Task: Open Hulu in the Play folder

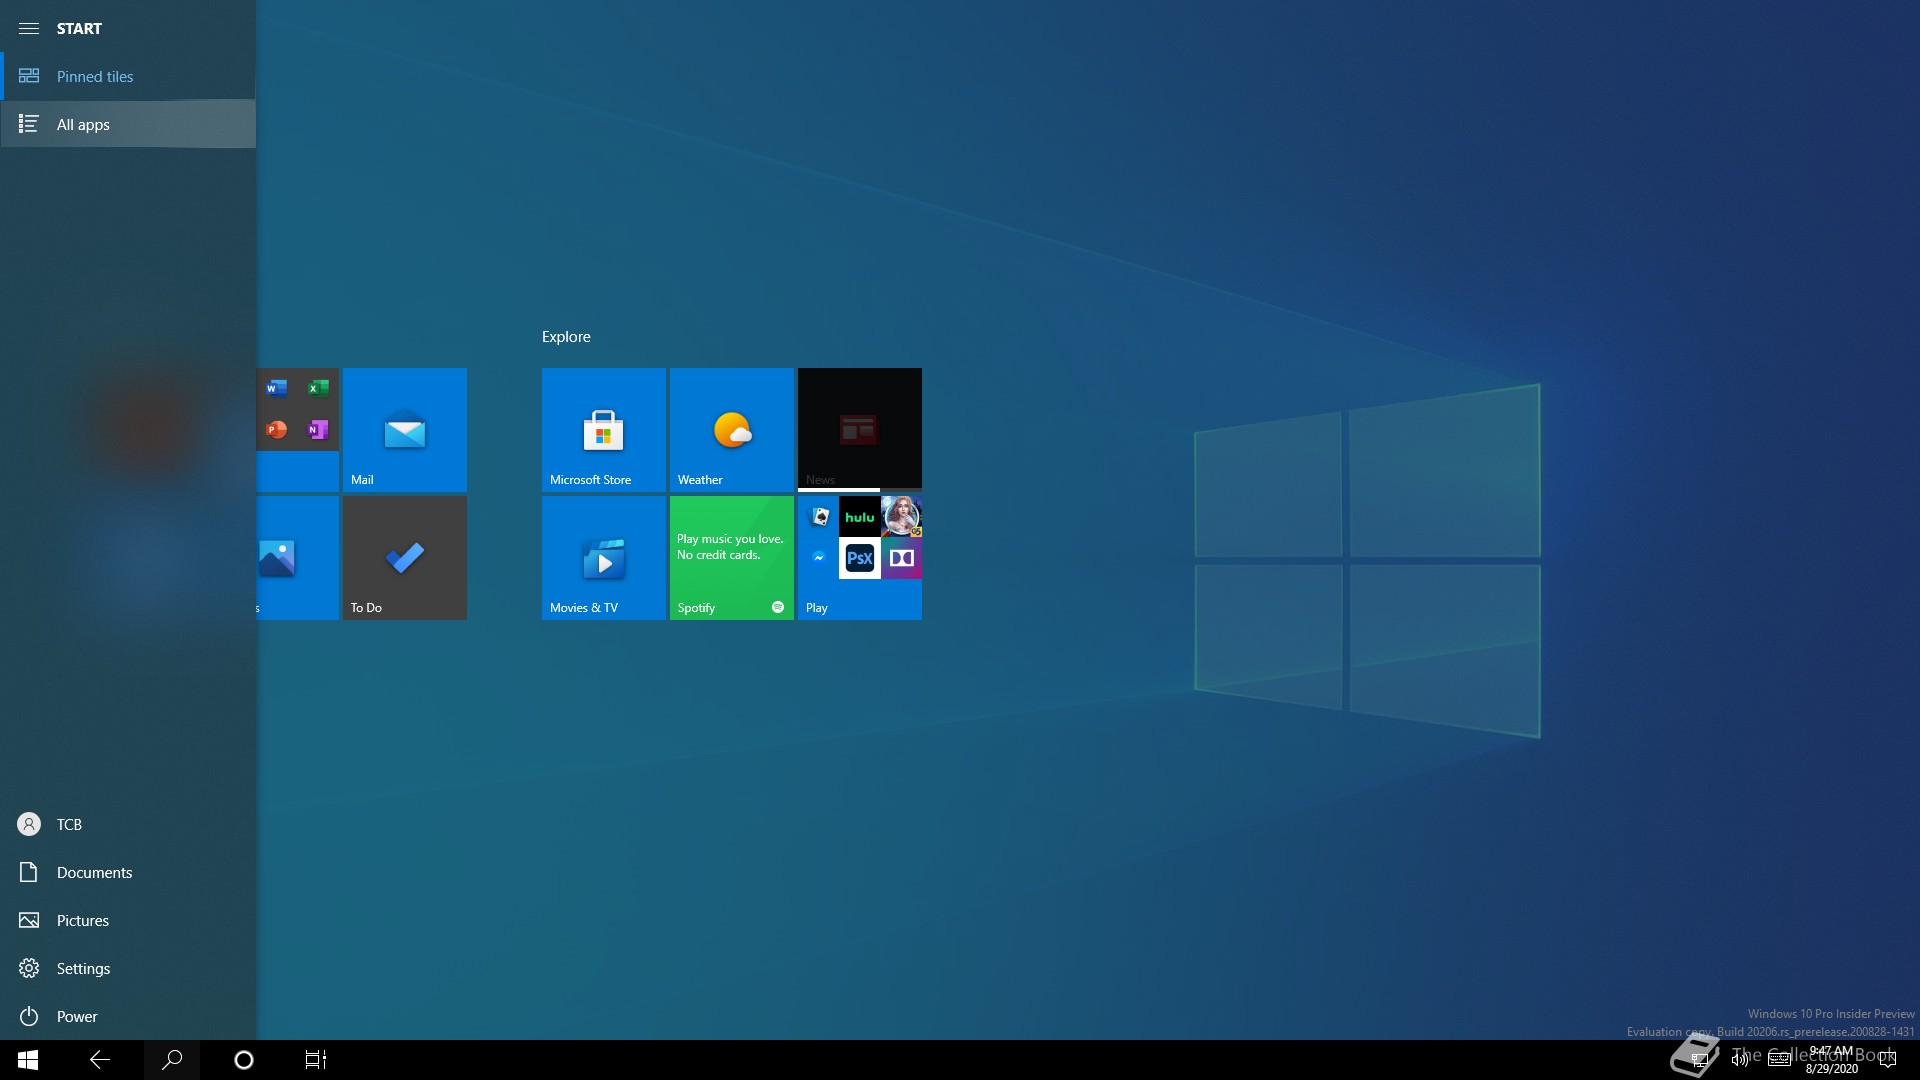Action: pos(860,517)
